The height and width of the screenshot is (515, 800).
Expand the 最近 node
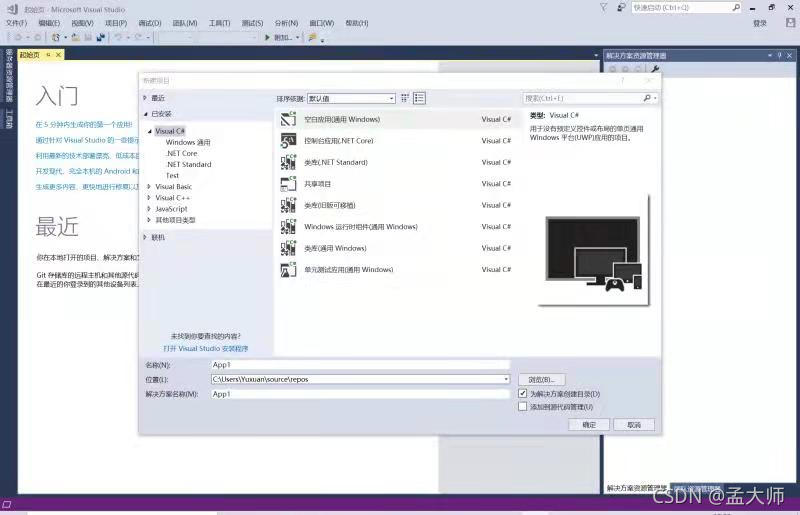(145, 97)
